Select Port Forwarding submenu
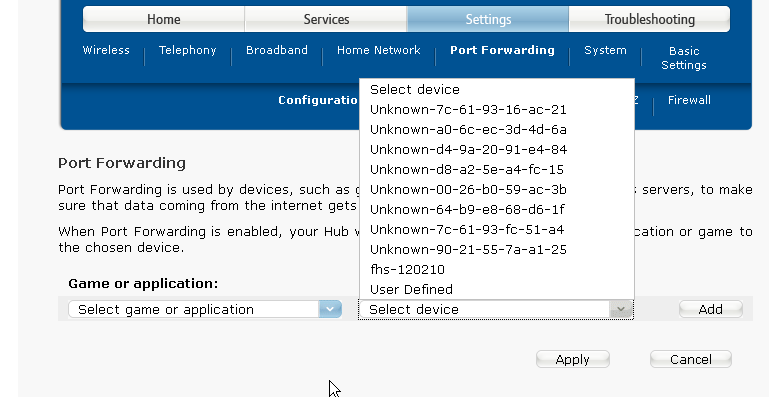Viewport: 769px width, 397px height. point(502,50)
